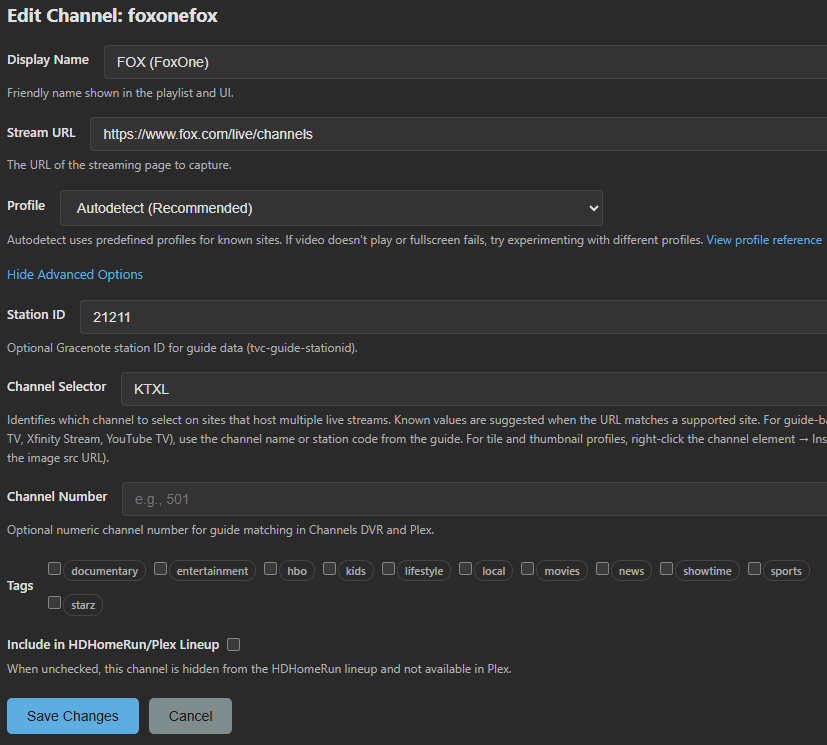
Task: Open the Profile dropdown
Action: [331, 208]
